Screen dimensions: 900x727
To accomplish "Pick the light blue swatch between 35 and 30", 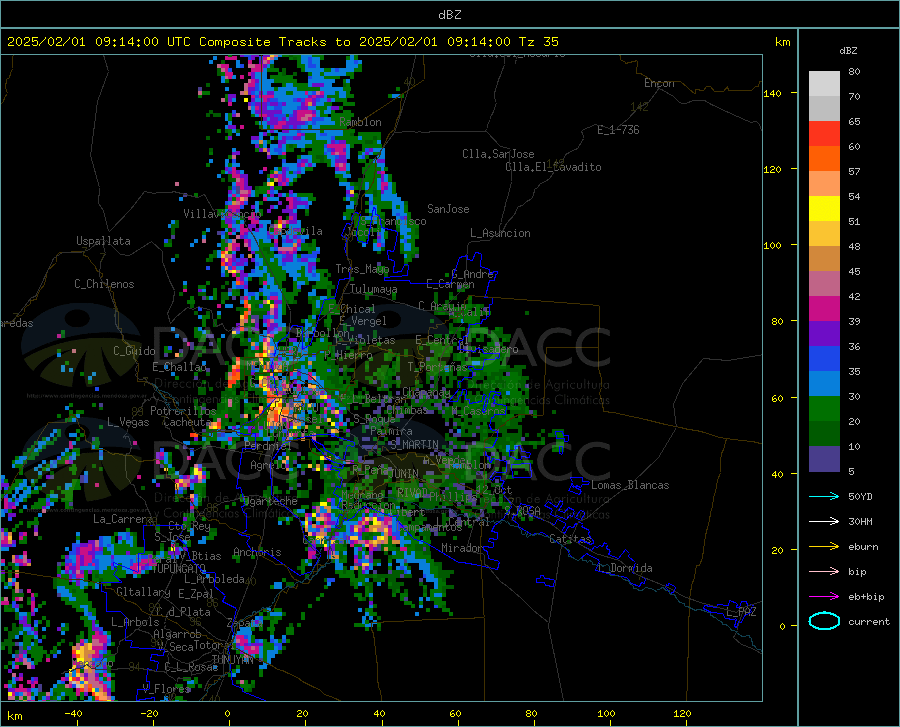I will click(824, 384).
